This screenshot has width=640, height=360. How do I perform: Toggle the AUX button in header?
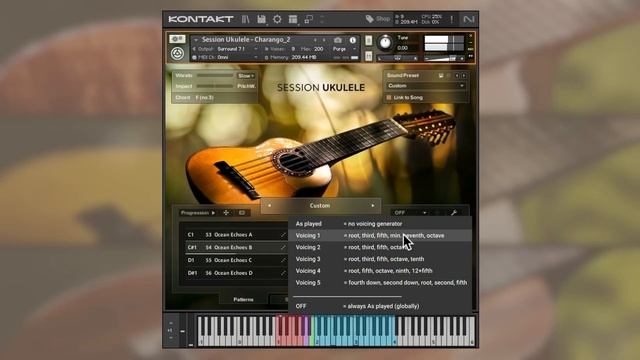[x=471, y=49]
